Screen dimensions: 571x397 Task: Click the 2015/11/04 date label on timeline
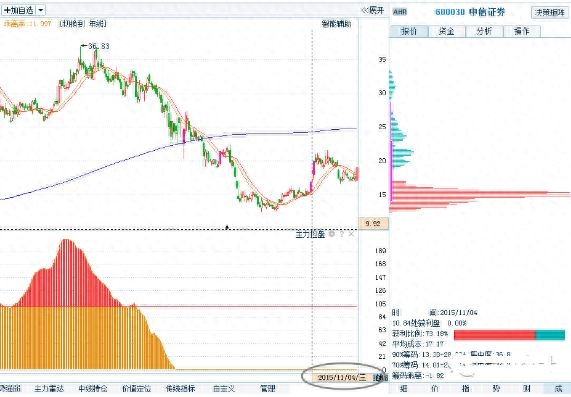click(x=341, y=377)
